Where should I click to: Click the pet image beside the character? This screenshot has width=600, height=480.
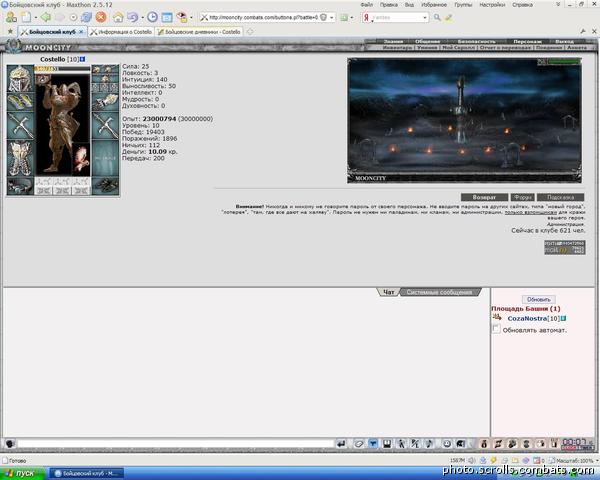[81, 160]
